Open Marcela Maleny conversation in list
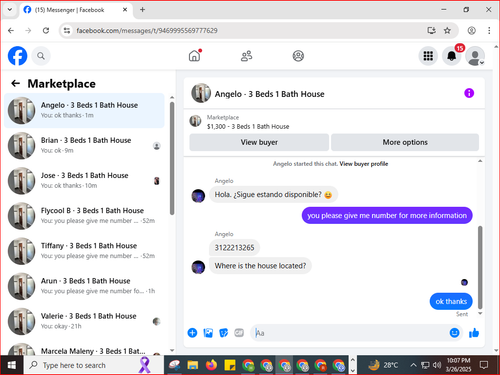Screen dimensions: 500x375 (x=84, y=349)
